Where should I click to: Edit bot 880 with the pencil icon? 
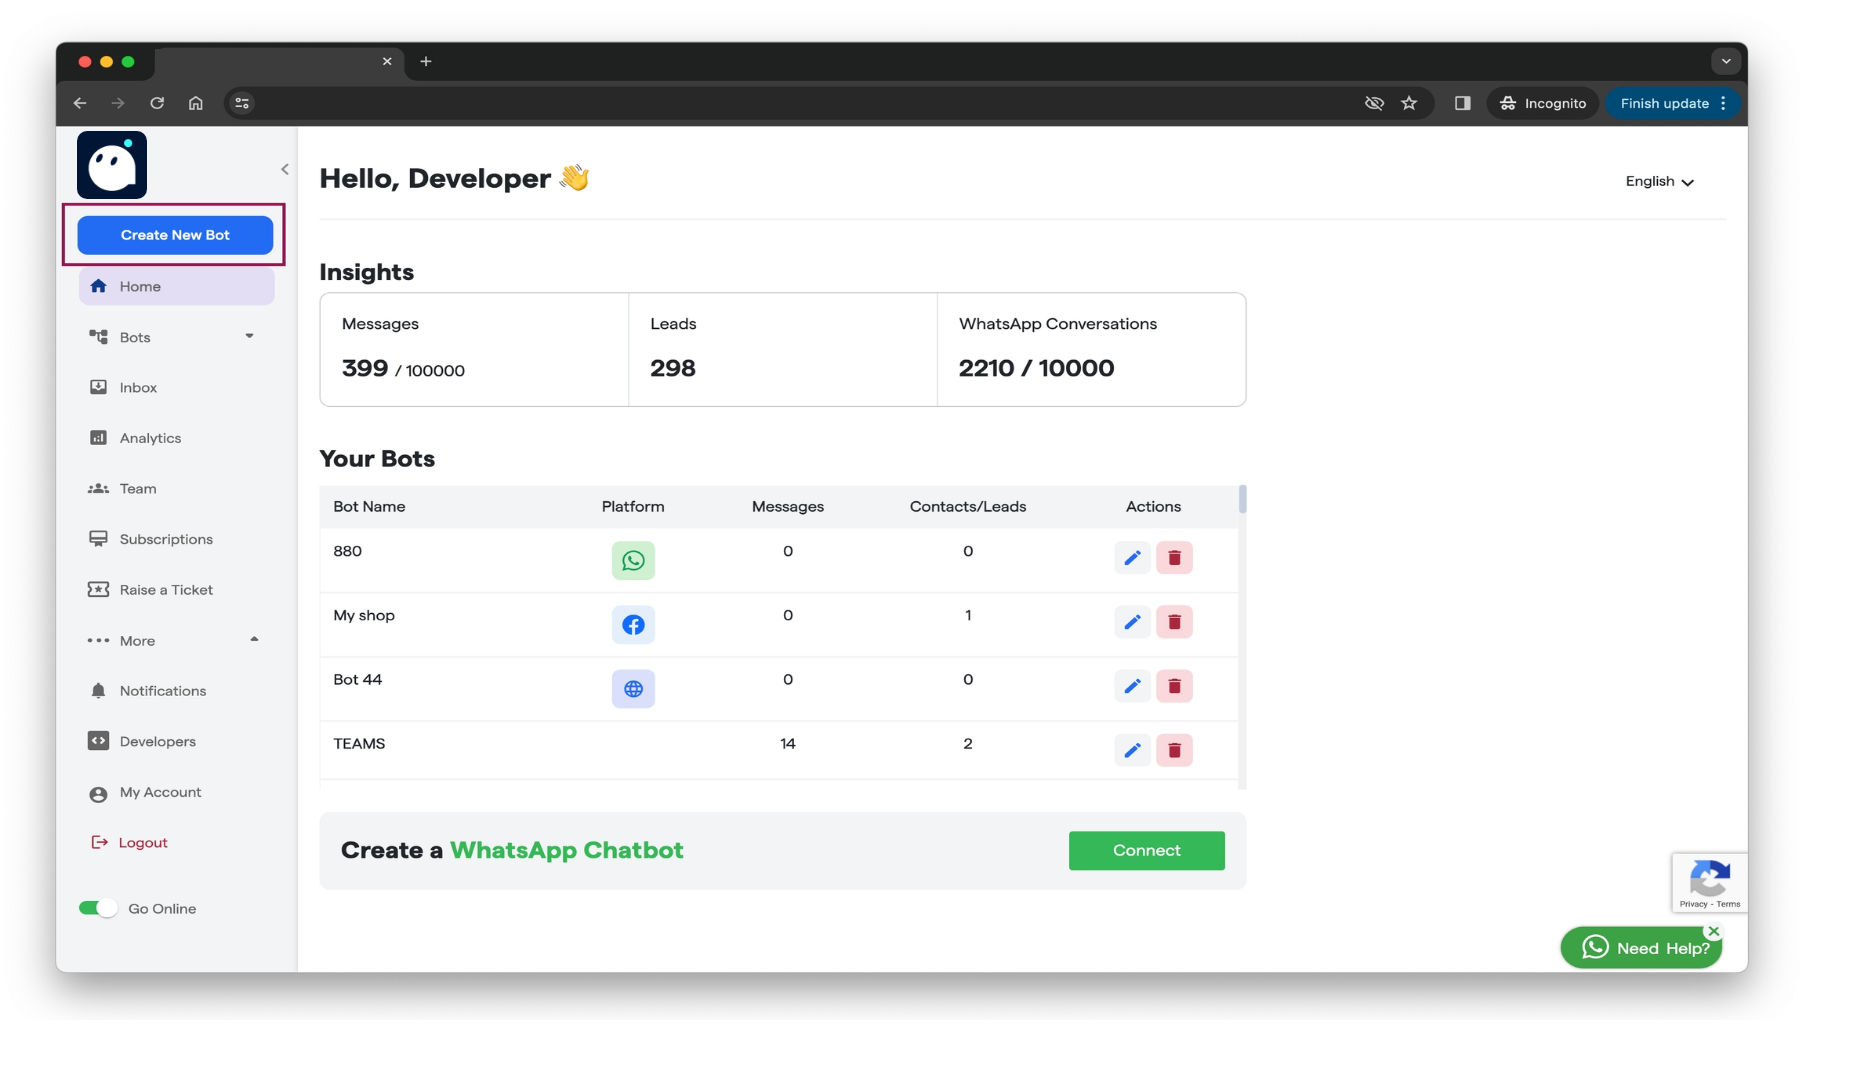click(x=1132, y=558)
